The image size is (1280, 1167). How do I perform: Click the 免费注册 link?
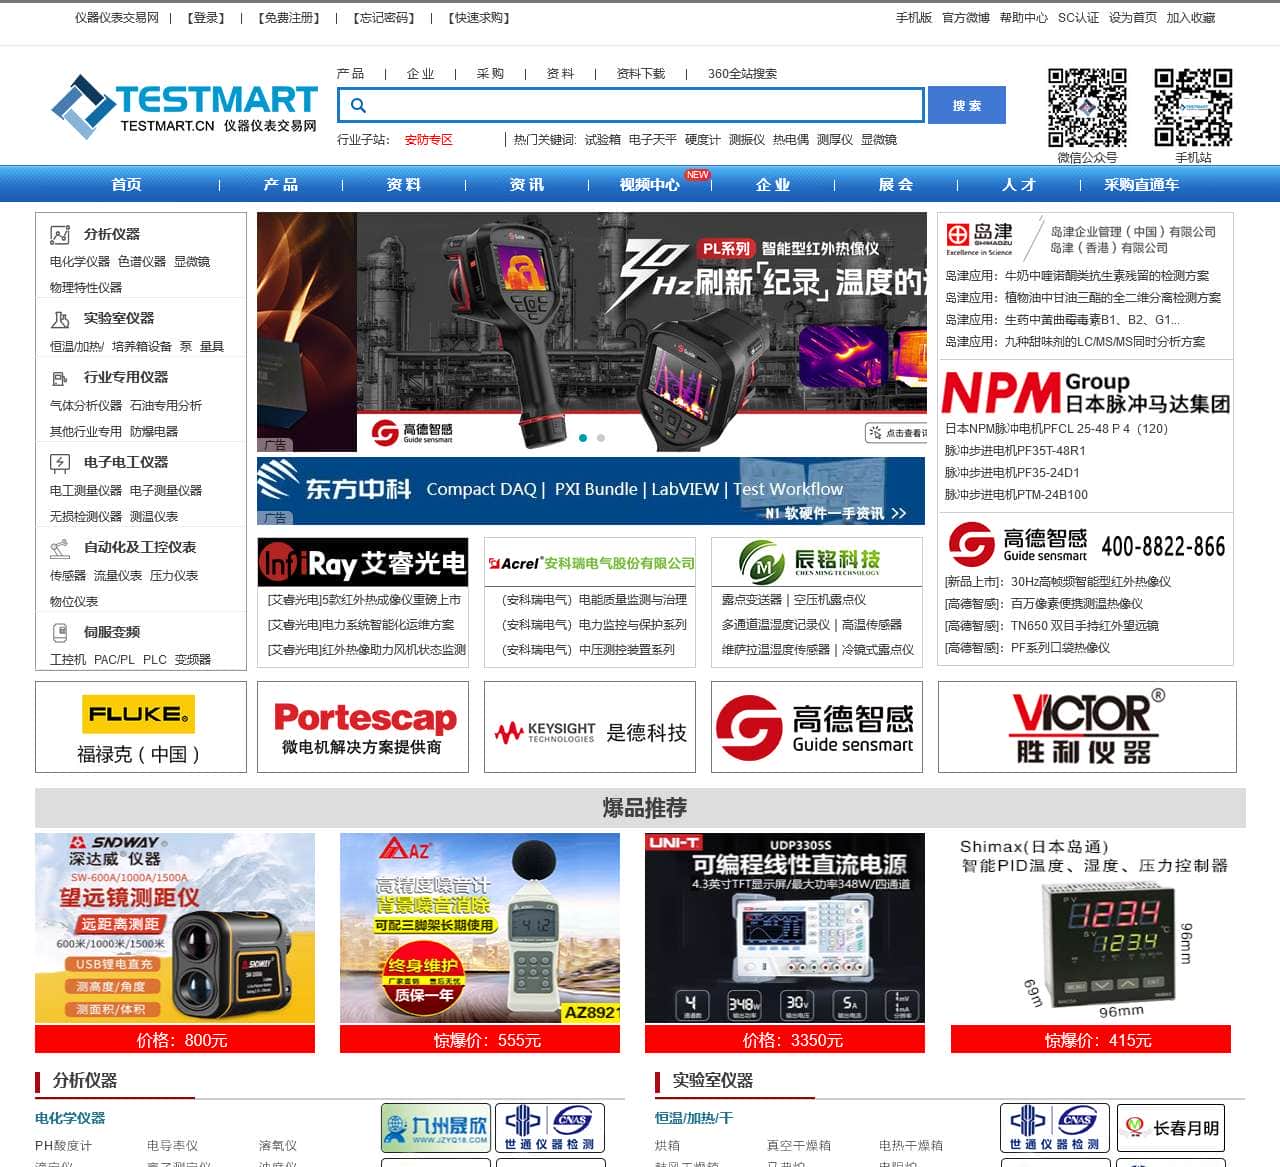pos(289,18)
